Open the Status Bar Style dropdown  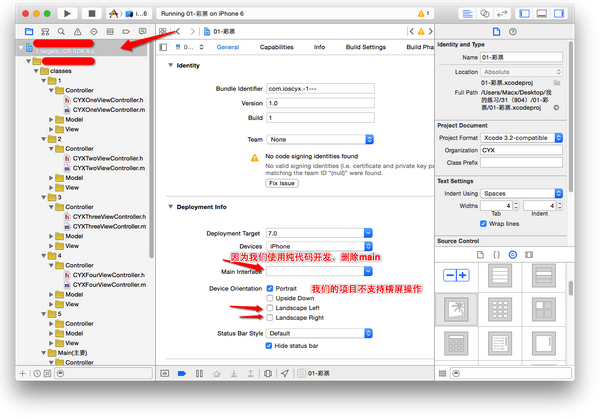click(319, 333)
